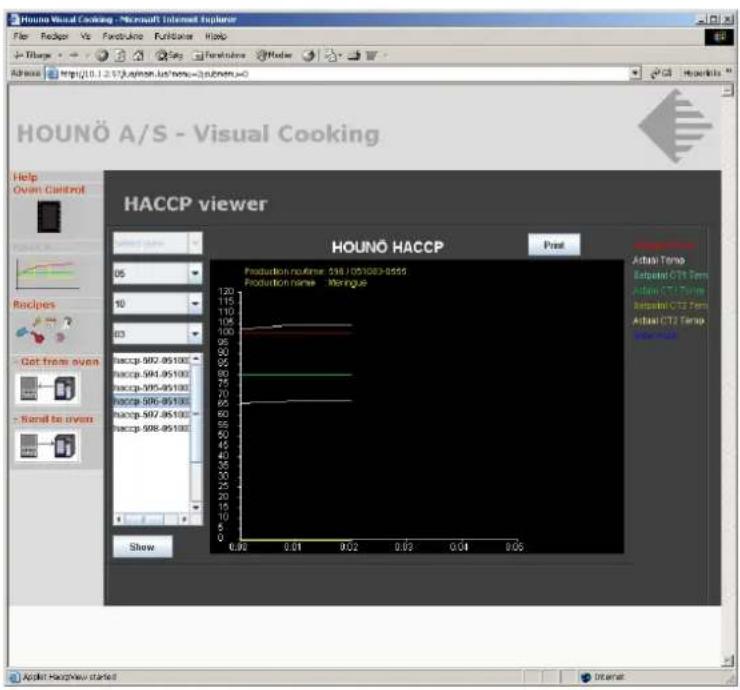
Task: Click the page scrollbar up arrow
Action: coord(728,90)
